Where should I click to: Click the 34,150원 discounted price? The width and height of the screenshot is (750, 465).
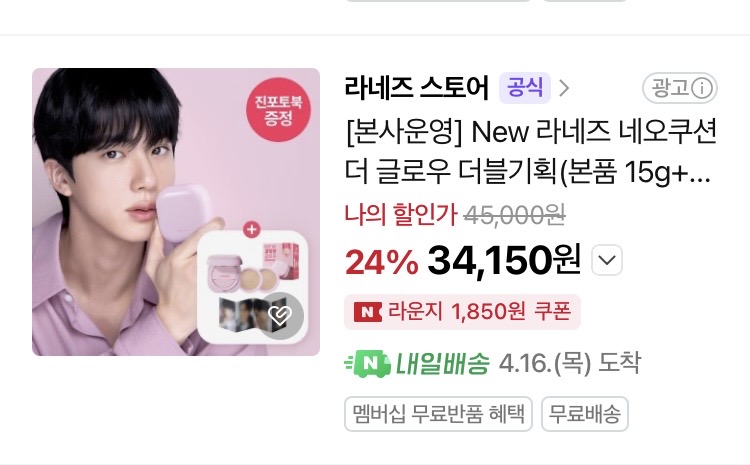point(504,260)
